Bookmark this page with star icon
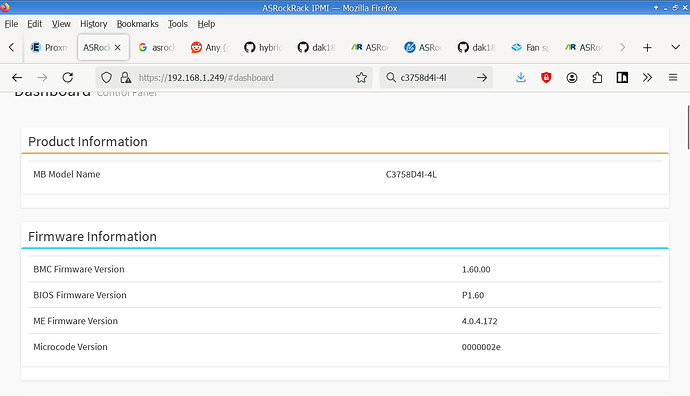The height and width of the screenshot is (396, 690). coord(361,78)
